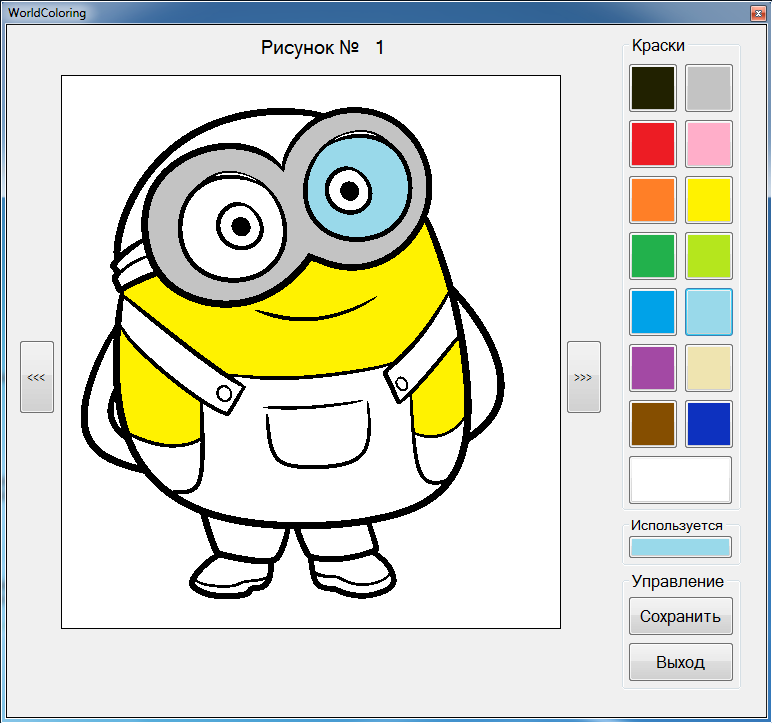
Task: Choose the orange paint swatch
Action: click(653, 200)
